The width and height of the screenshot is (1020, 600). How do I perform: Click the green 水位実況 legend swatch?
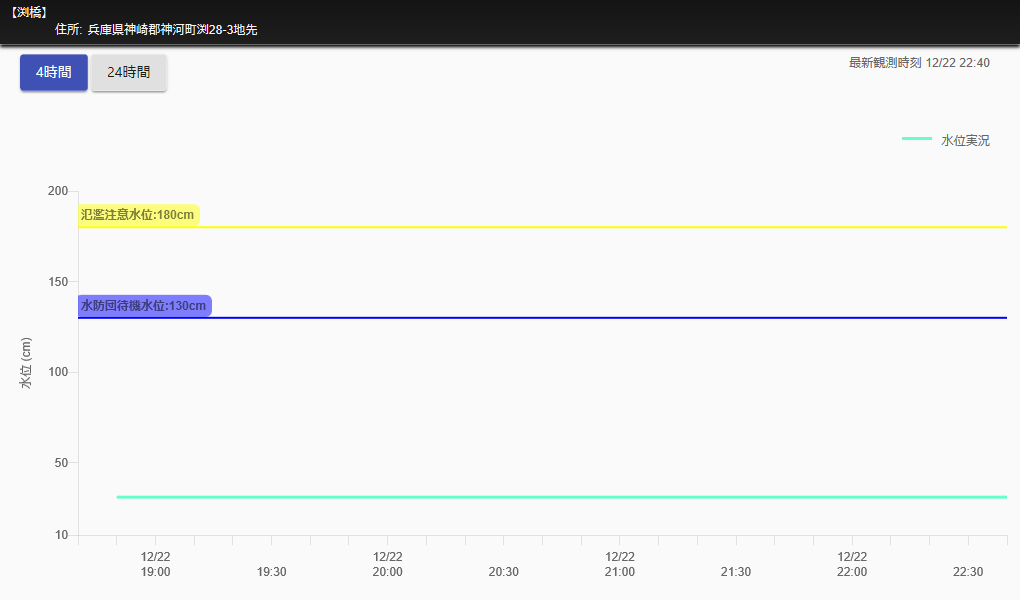point(916,139)
